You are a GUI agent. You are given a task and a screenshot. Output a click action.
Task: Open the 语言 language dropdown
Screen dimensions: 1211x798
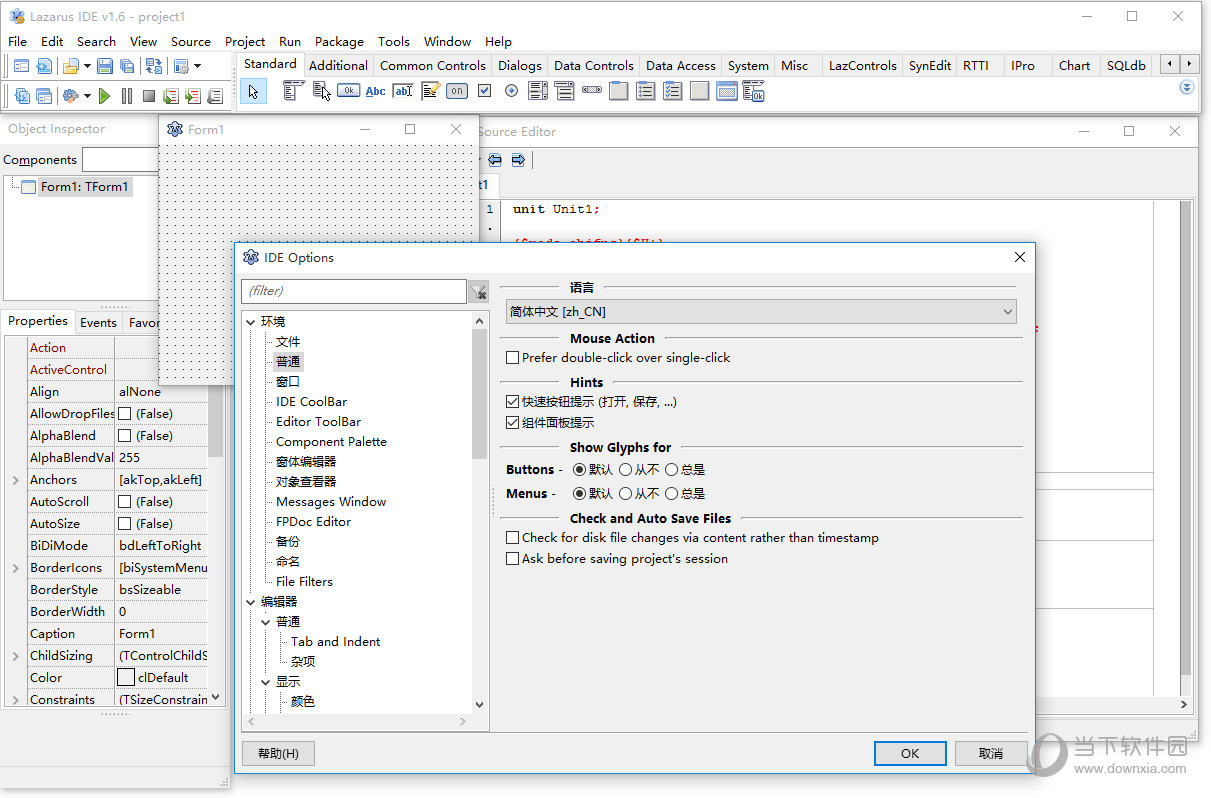pos(761,312)
